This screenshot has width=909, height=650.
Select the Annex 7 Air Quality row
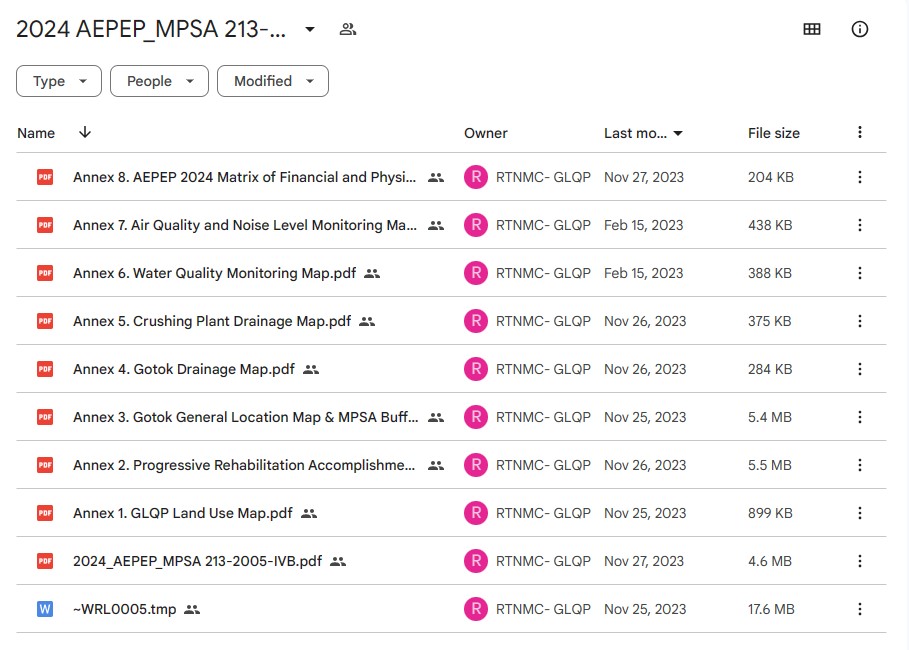tap(451, 225)
